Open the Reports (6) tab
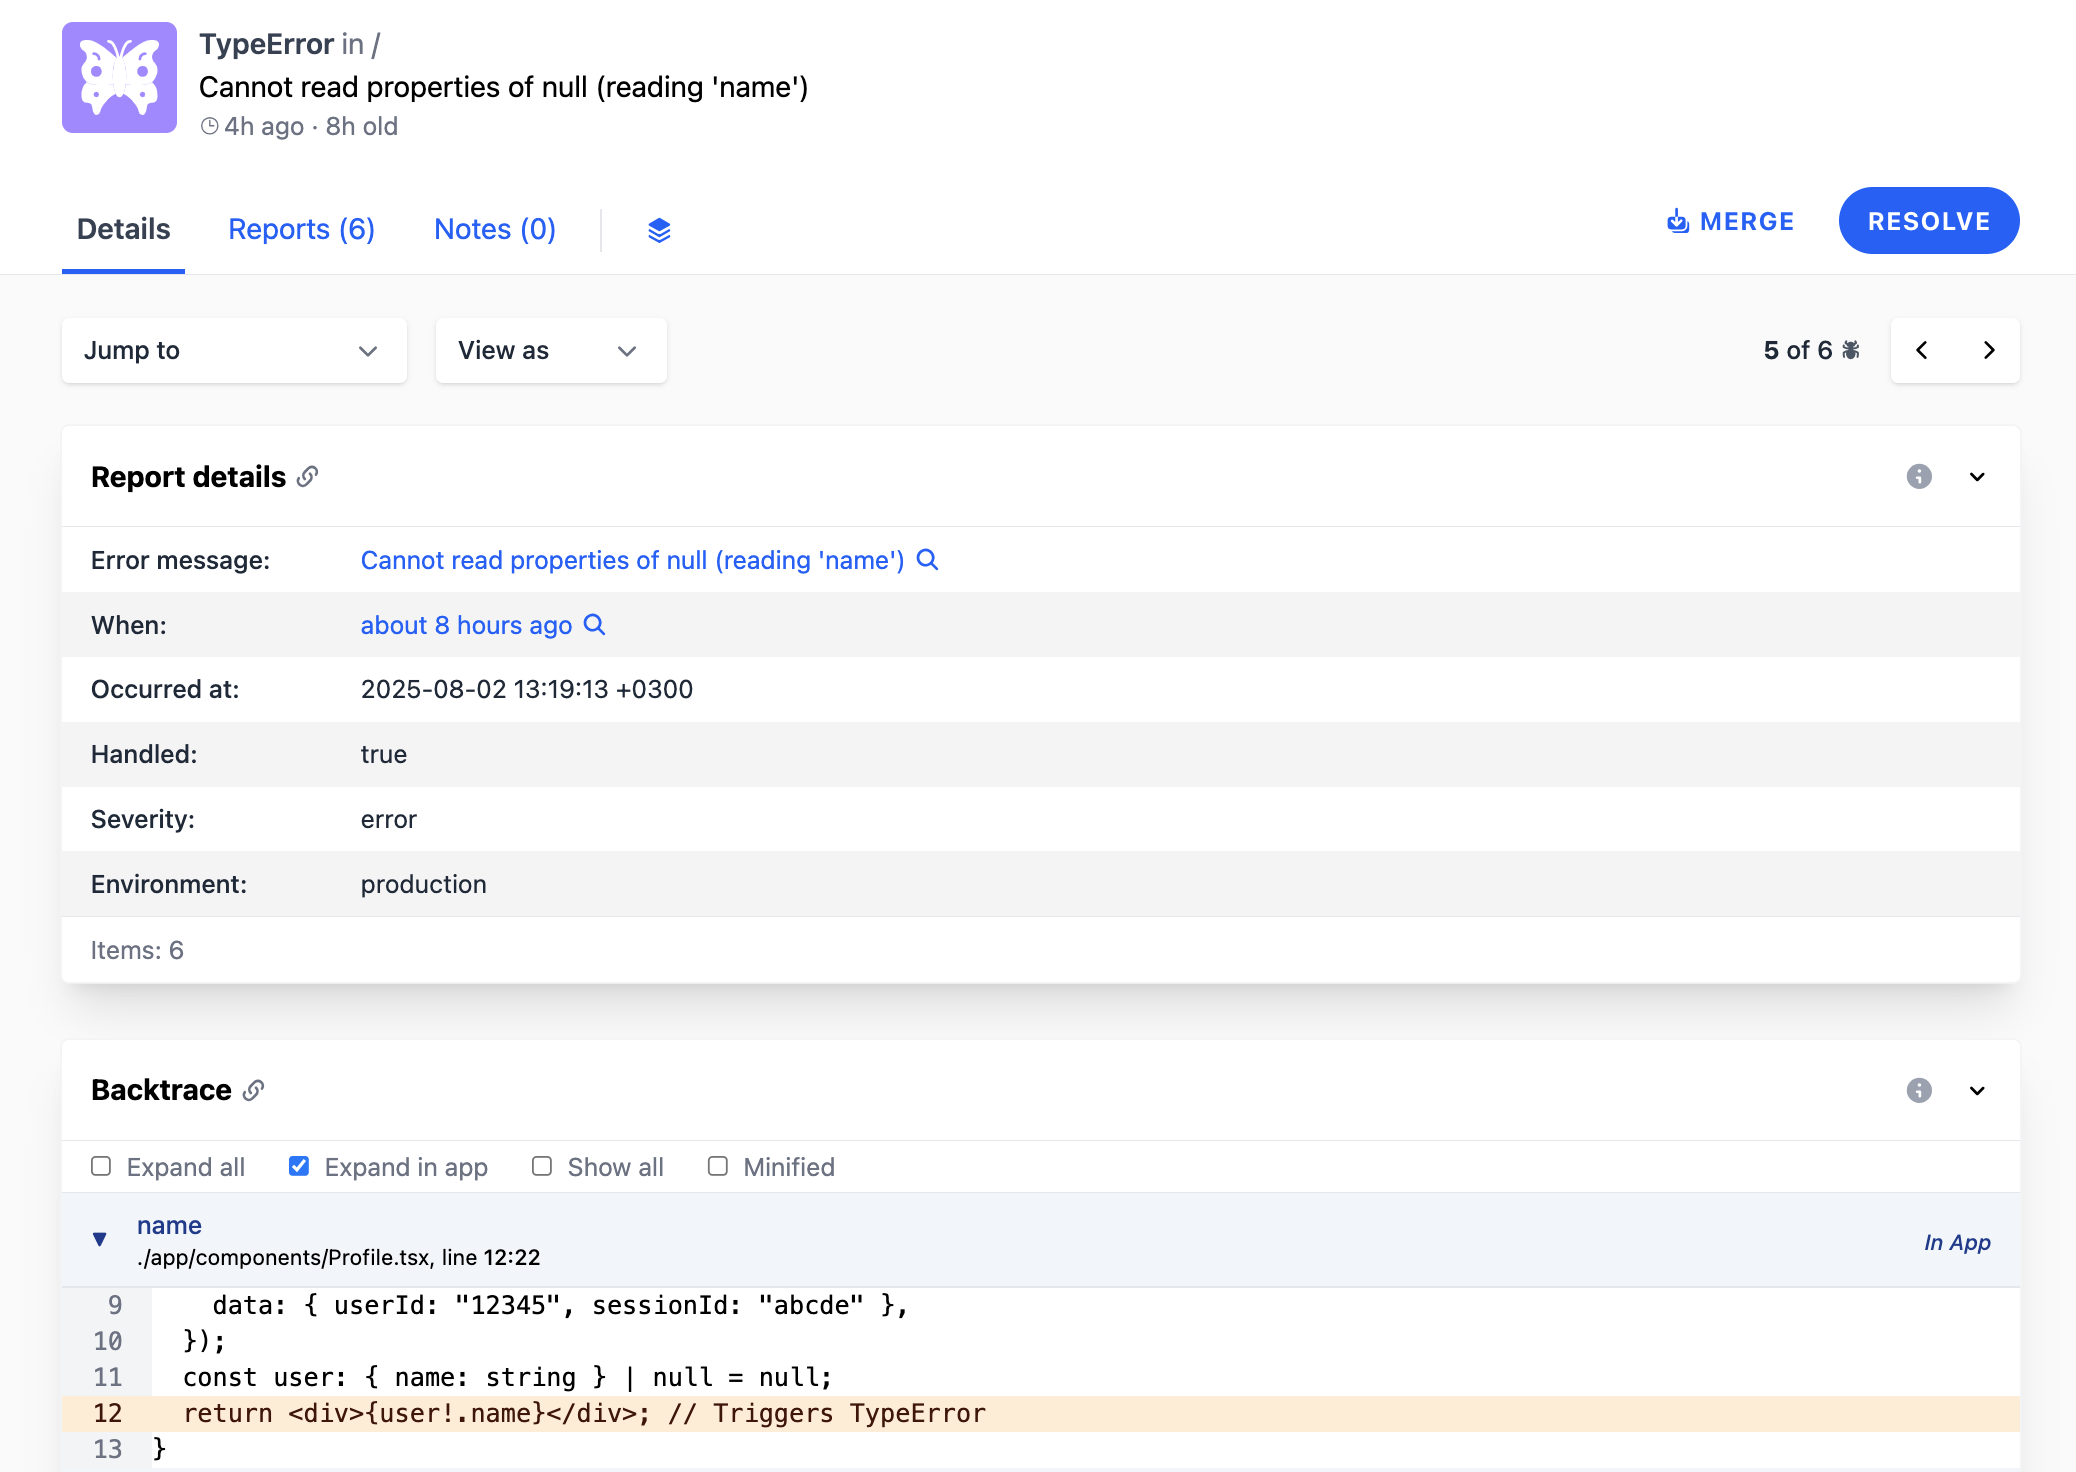This screenshot has height=1472, width=2076. 301,229
